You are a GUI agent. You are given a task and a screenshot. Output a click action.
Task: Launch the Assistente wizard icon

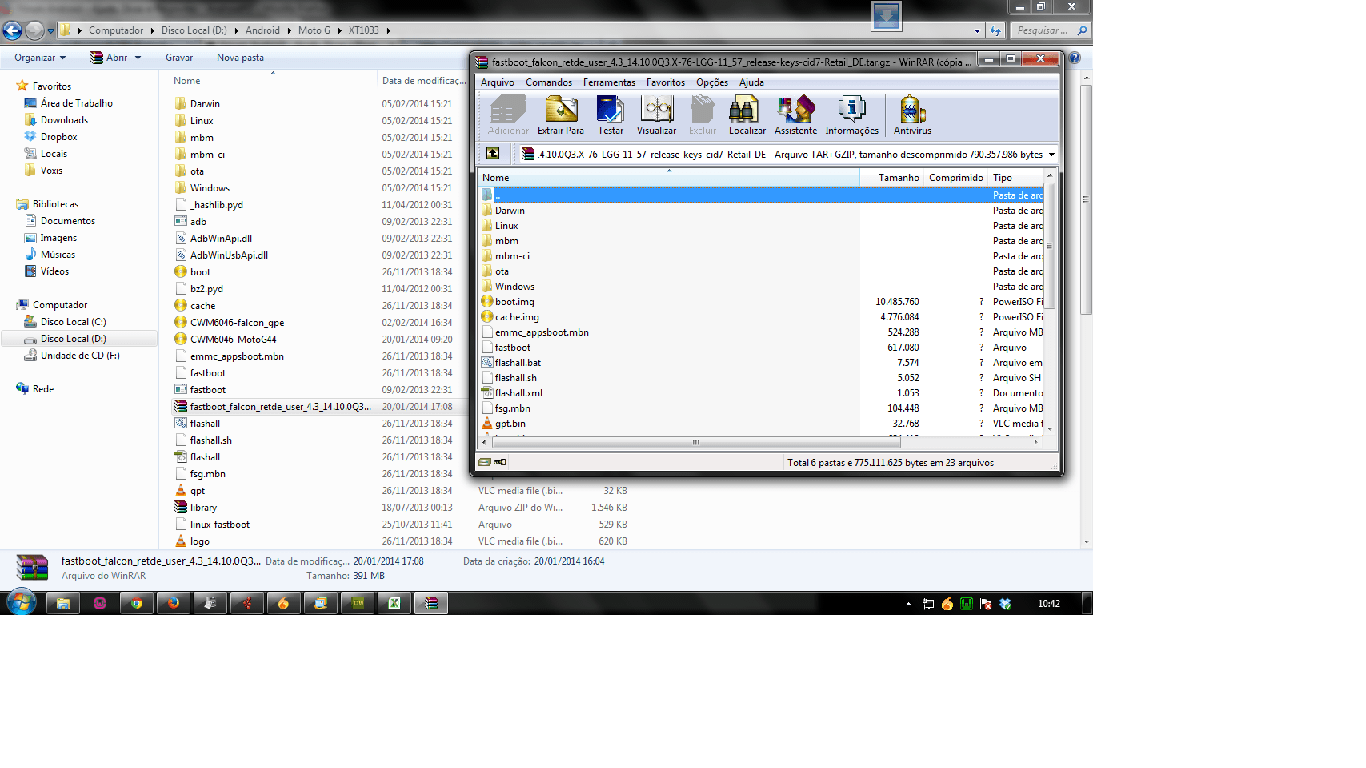[795, 114]
